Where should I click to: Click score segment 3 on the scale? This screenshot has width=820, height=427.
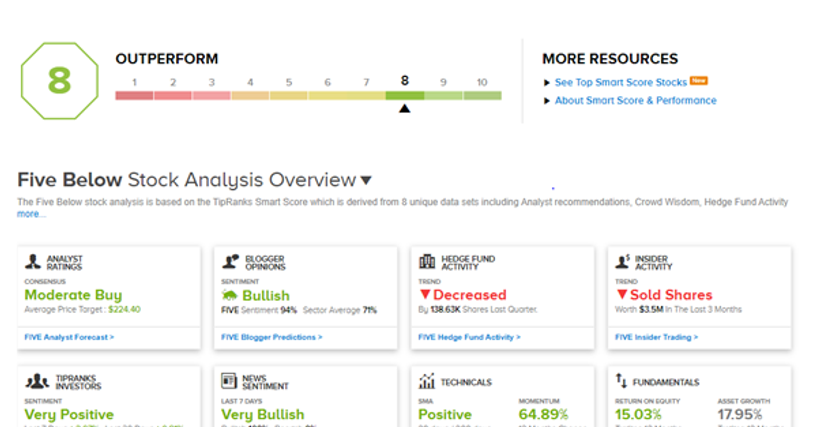pos(211,96)
